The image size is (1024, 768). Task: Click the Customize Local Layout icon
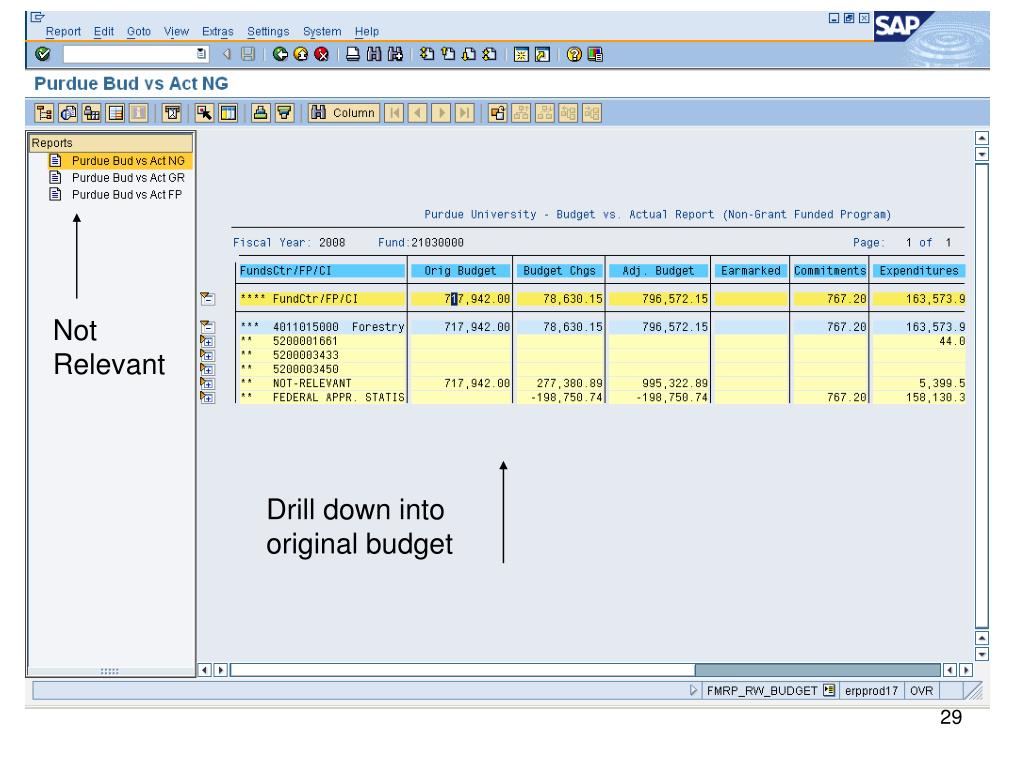(595, 54)
